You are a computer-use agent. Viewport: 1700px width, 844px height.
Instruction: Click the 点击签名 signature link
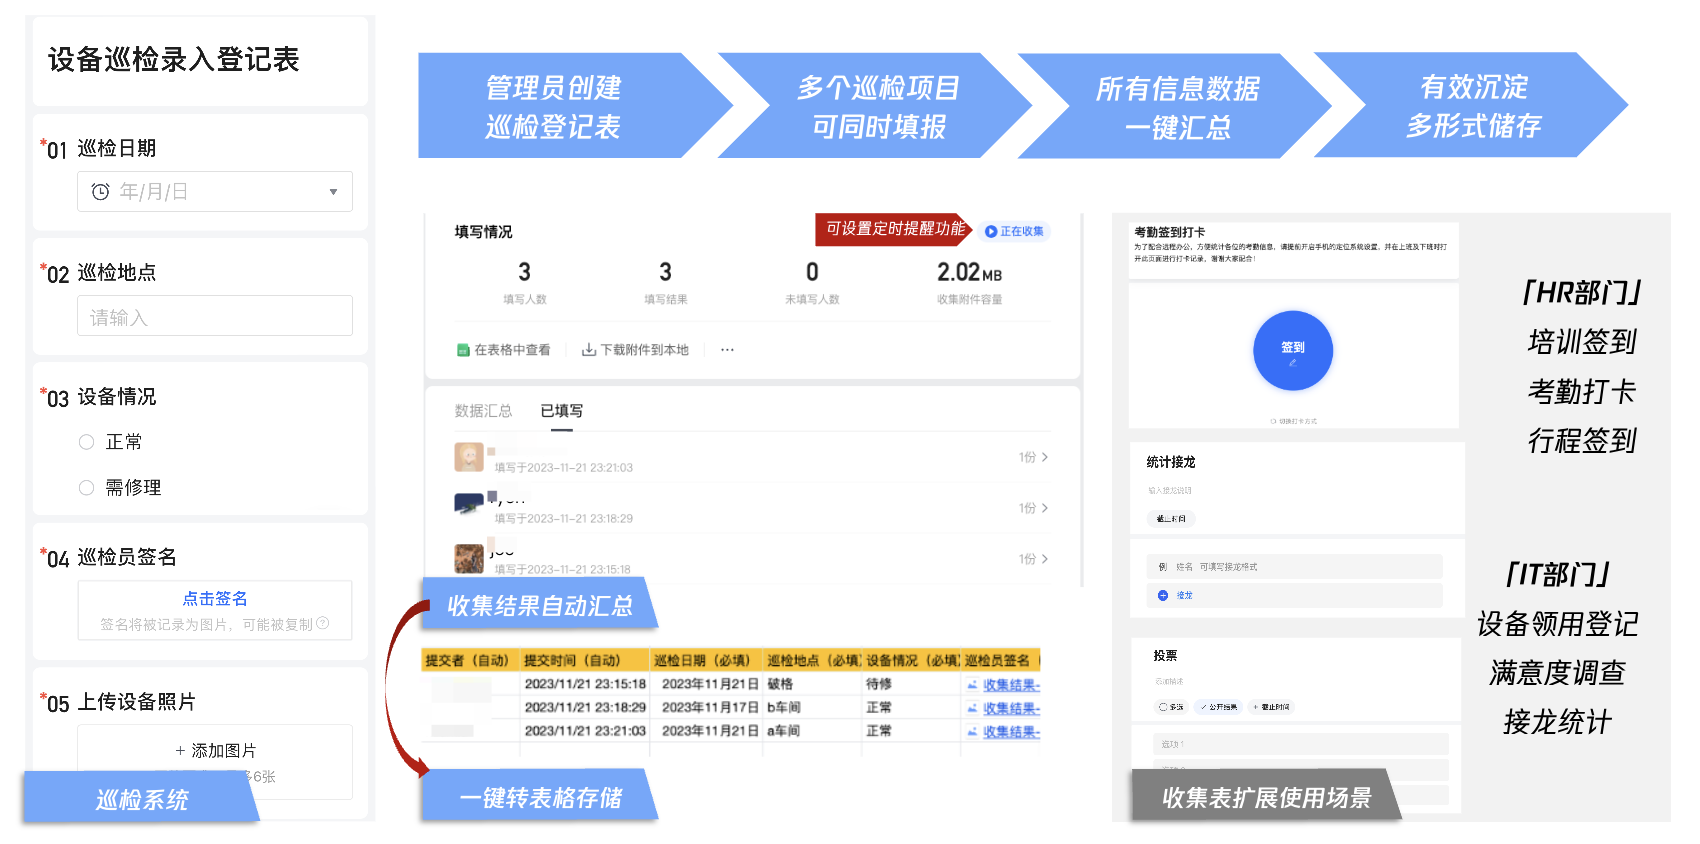point(215,598)
